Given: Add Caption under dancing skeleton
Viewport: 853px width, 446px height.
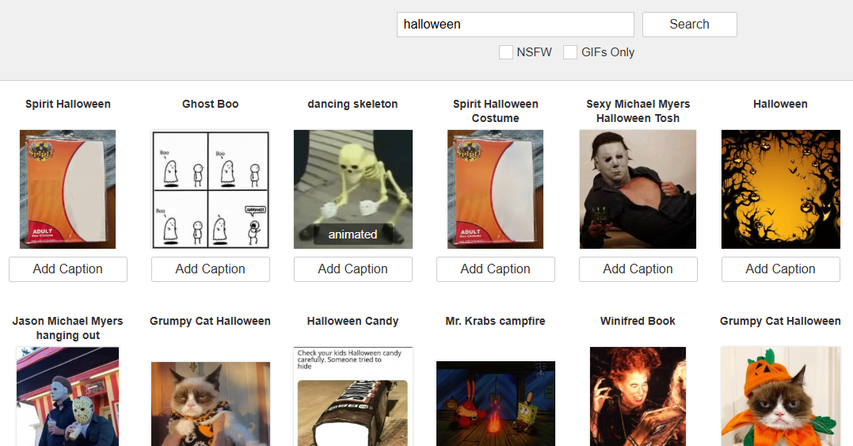Looking at the screenshot, I should pos(353,269).
